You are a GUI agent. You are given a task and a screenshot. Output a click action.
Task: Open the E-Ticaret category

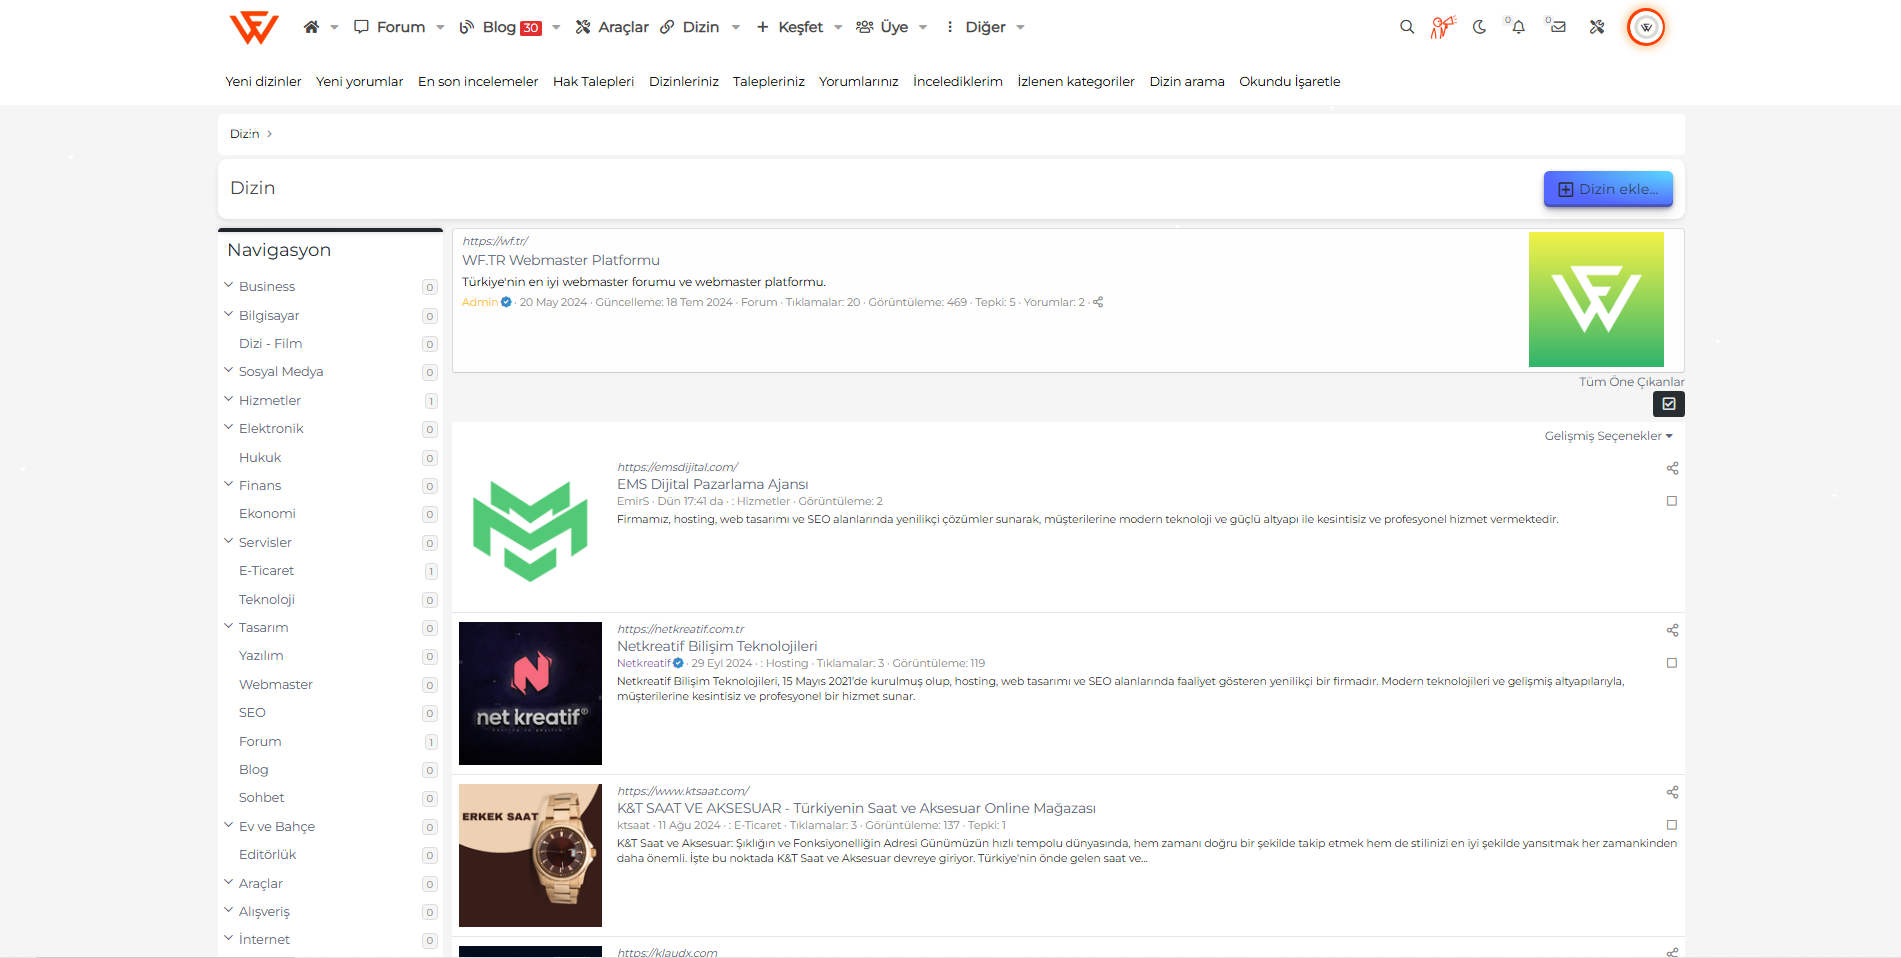tap(266, 570)
